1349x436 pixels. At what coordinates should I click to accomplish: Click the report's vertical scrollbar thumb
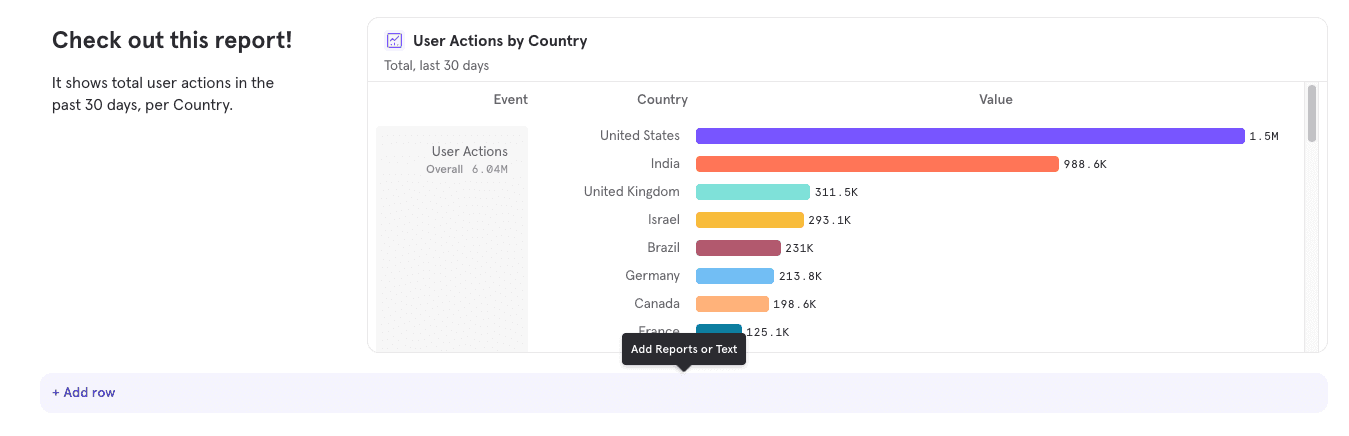click(1311, 113)
